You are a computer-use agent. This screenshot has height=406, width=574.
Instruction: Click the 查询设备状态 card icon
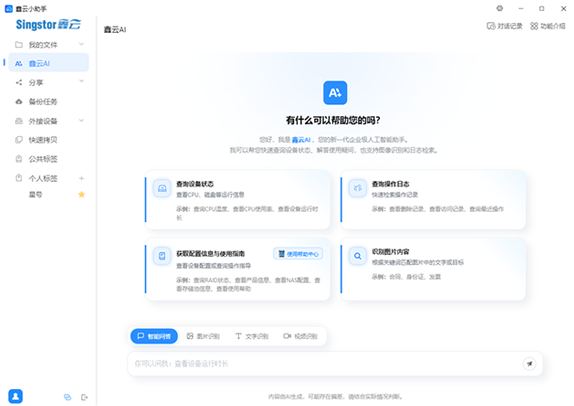(162, 189)
